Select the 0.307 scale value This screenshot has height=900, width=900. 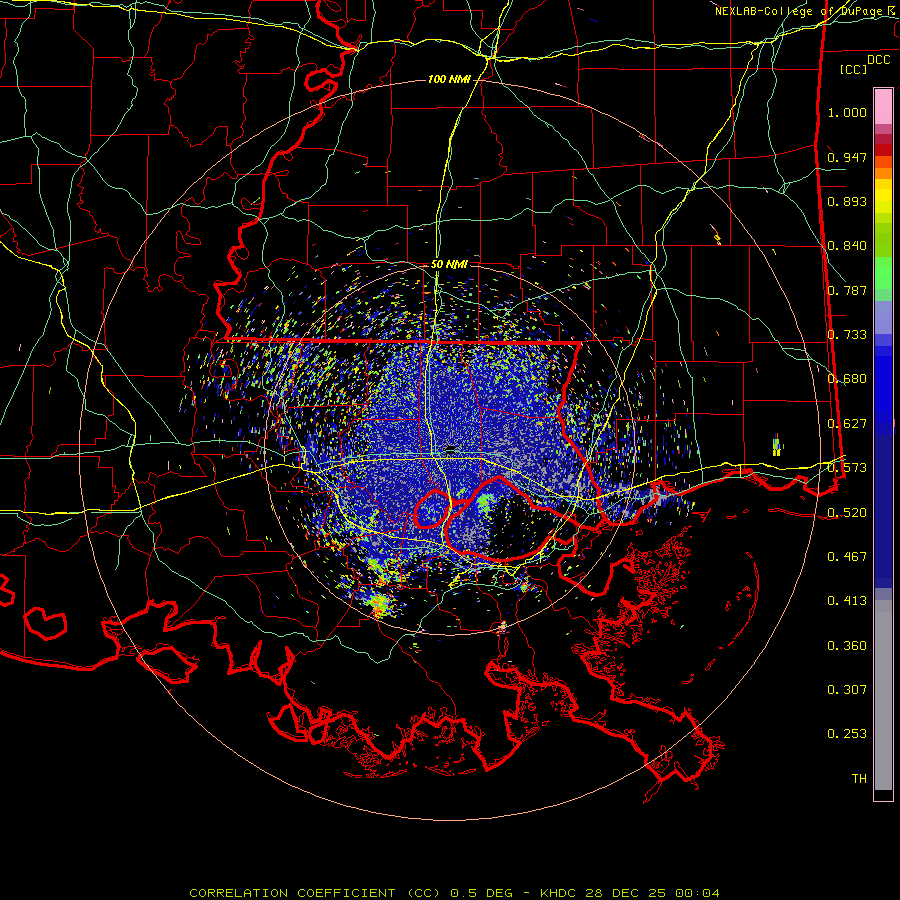847,690
